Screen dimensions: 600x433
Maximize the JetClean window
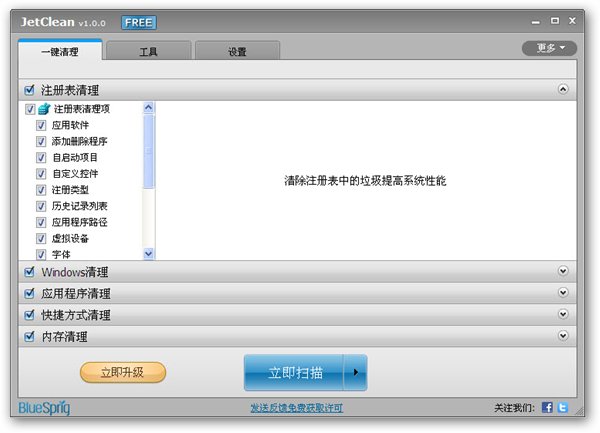[x=555, y=21]
